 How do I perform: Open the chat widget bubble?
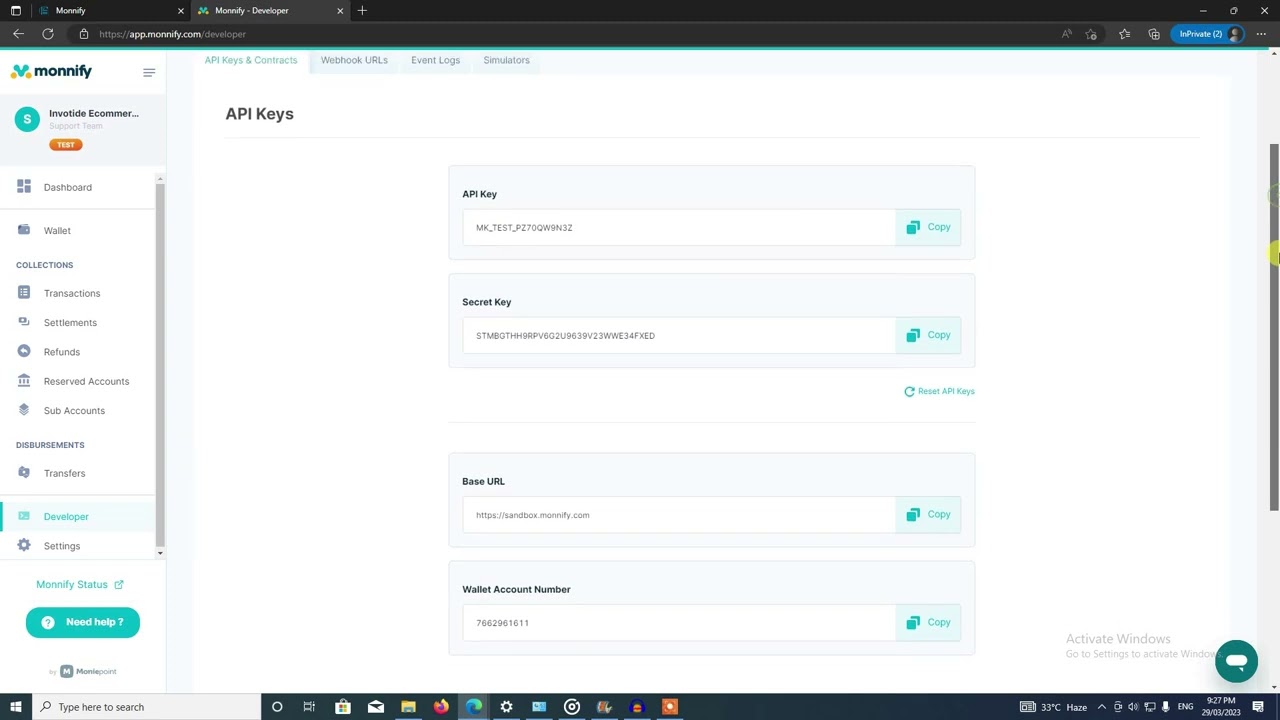[1236, 661]
